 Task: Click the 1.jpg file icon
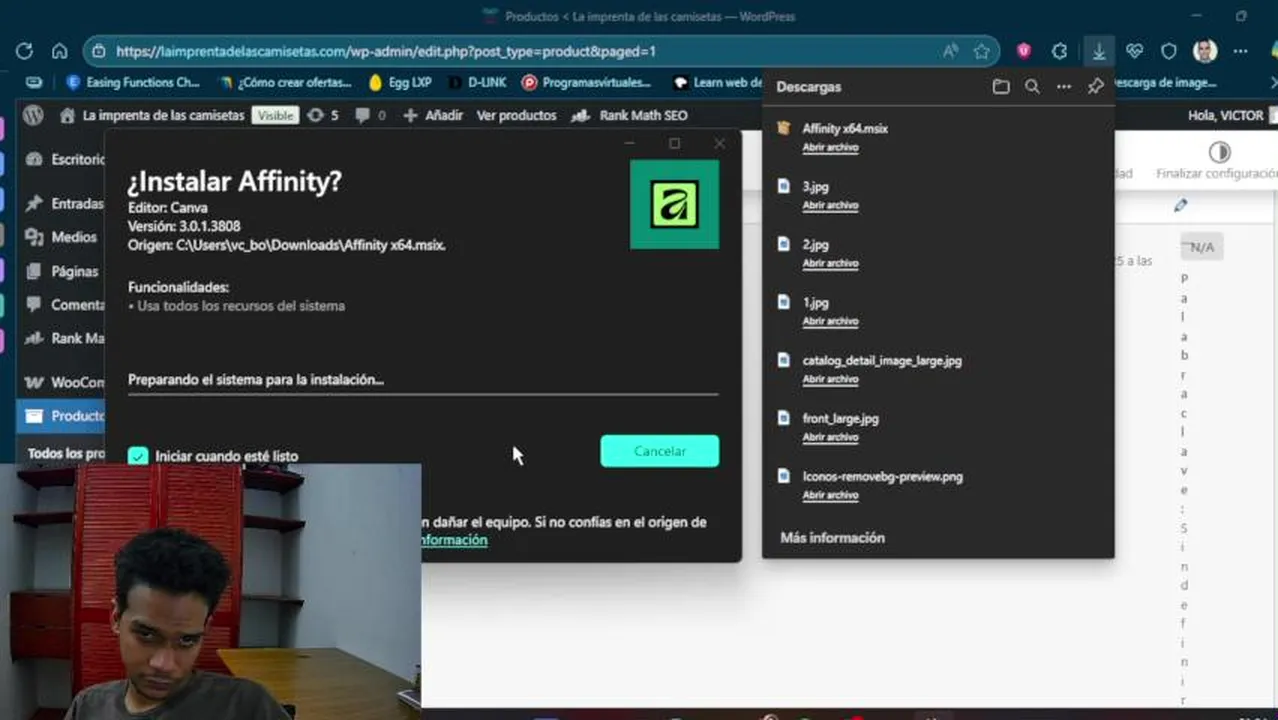click(784, 302)
